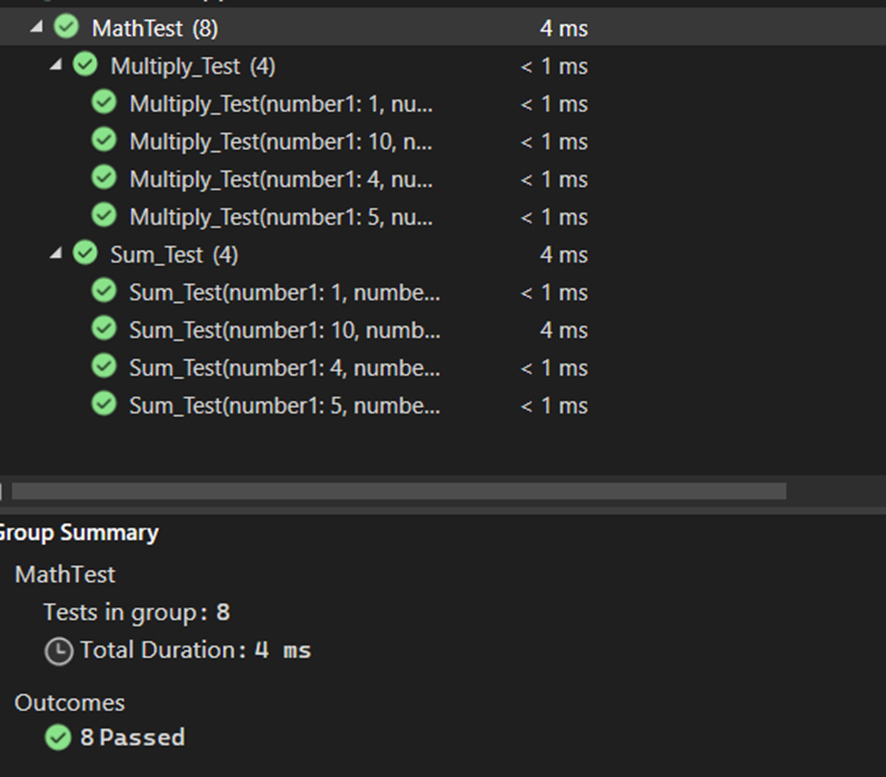Click the MathTest label under Group Summary

(x=65, y=575)
